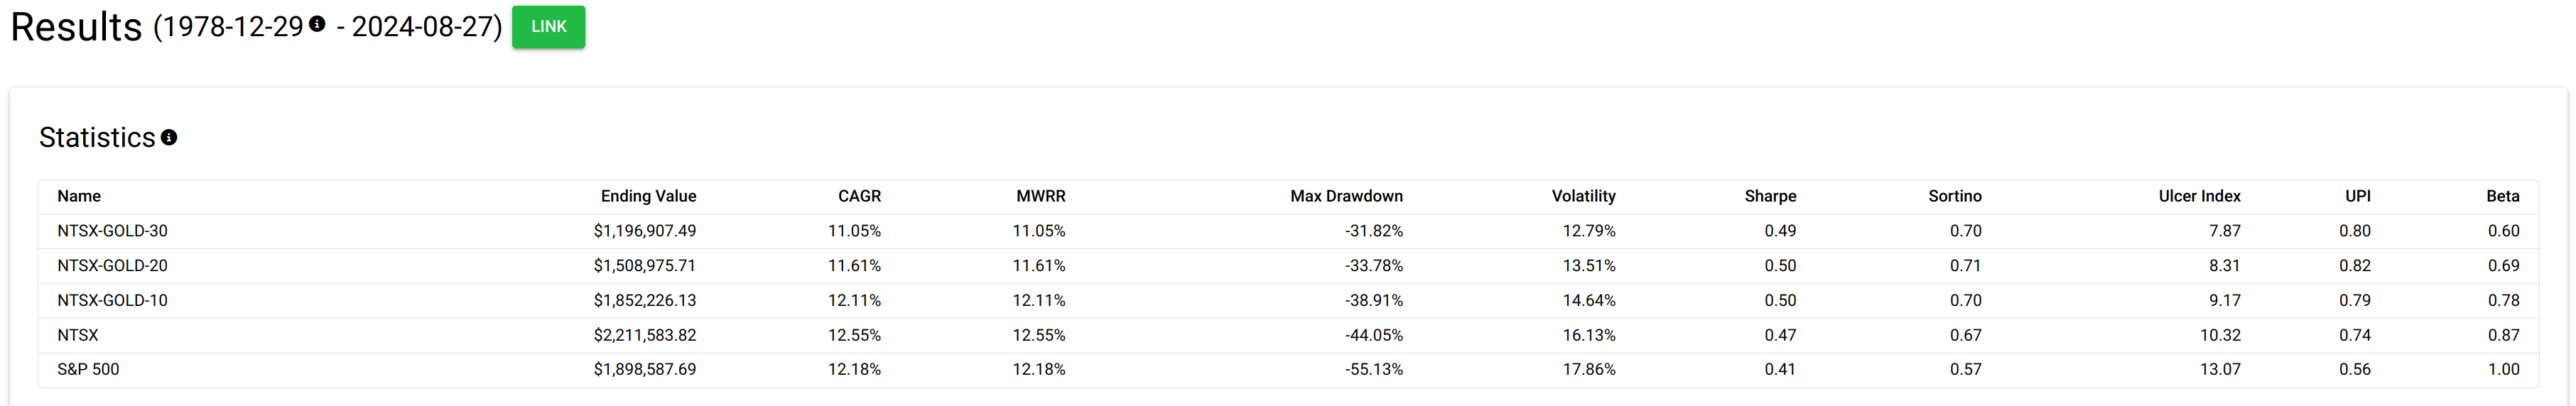Click the UPI column header

click(2357, 196)
